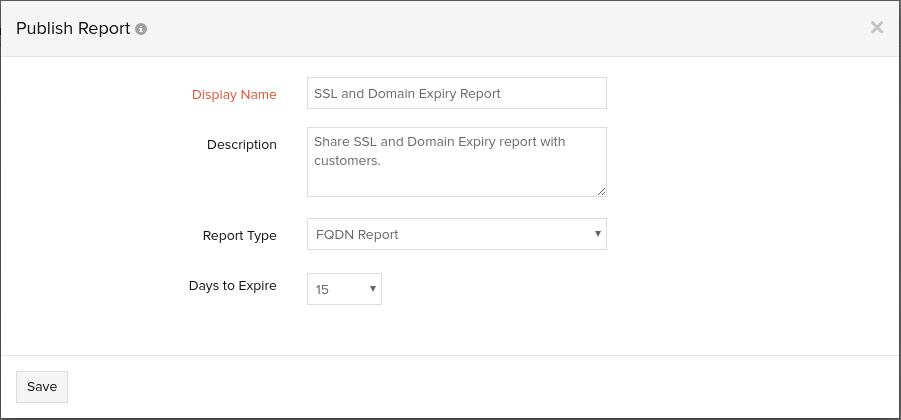Select the FQDN Report value text
901x420 pixels.
[356, 234]
